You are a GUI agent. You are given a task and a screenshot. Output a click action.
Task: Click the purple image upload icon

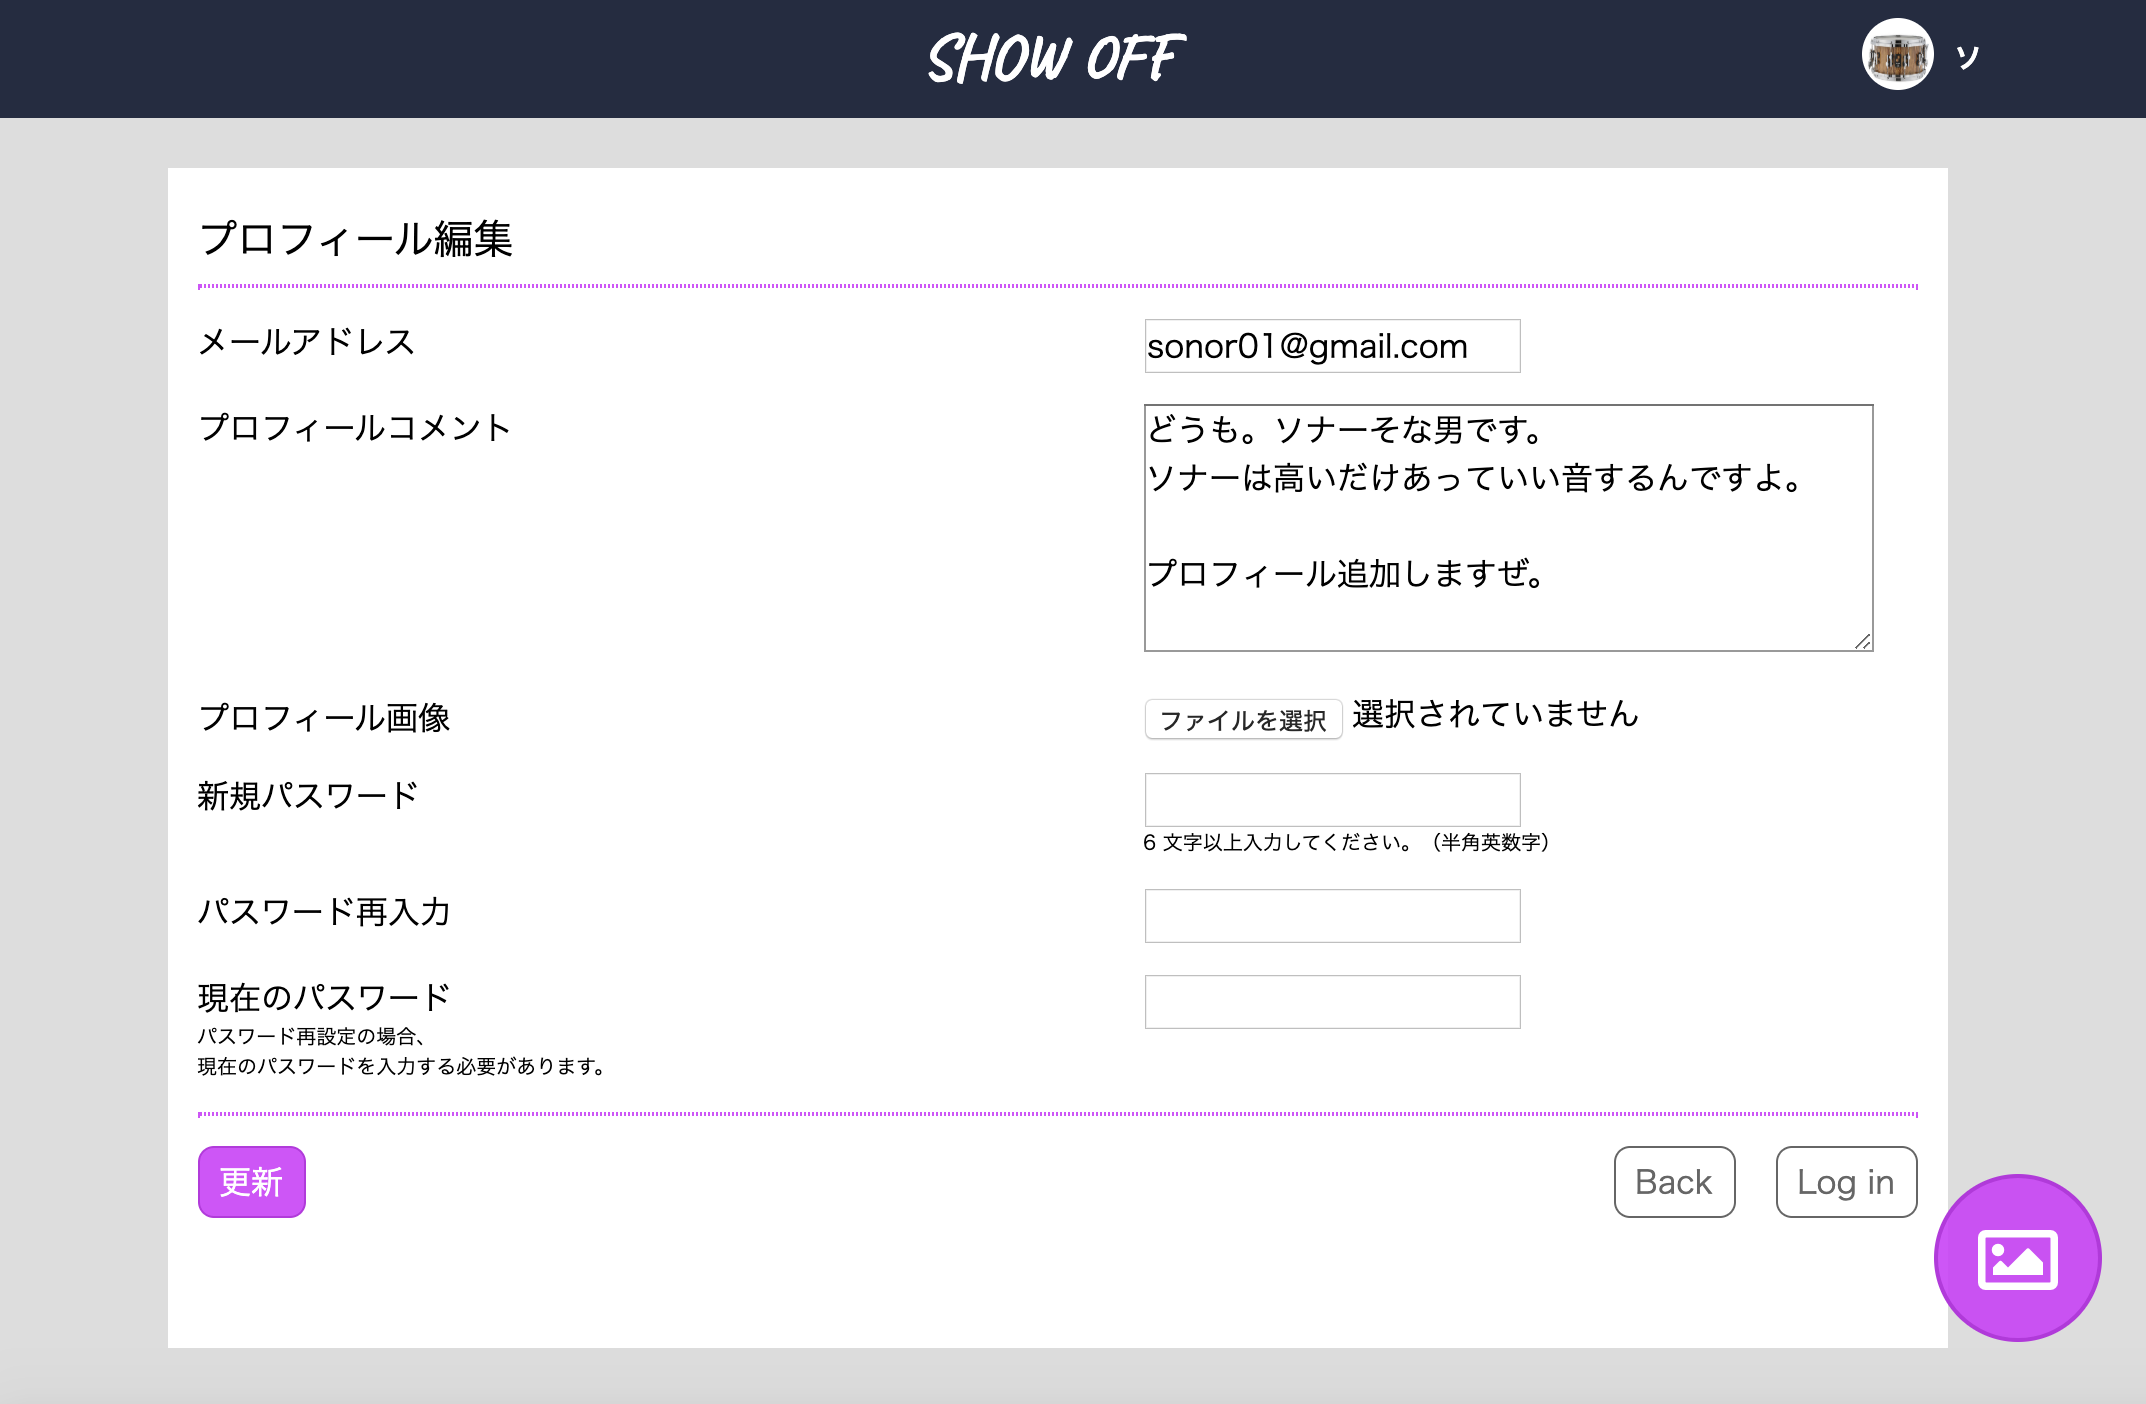pyautogui.click(x=2018, y=1259)
